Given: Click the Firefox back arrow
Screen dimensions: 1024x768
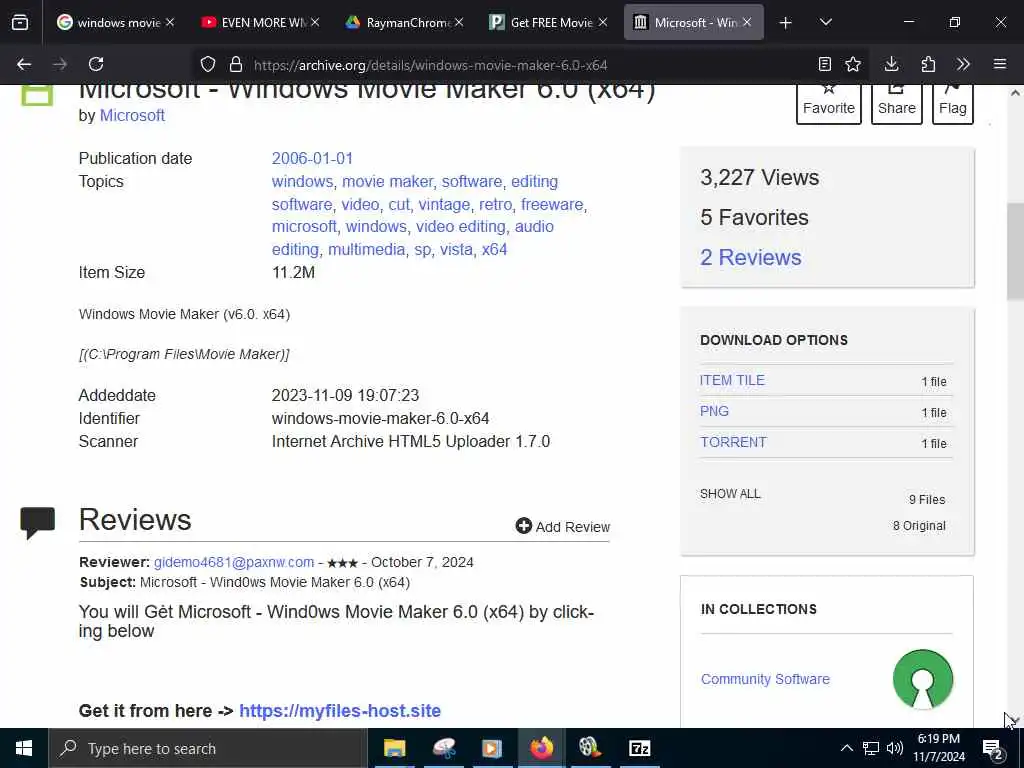Looking at the screenshot, I should 24,64.
